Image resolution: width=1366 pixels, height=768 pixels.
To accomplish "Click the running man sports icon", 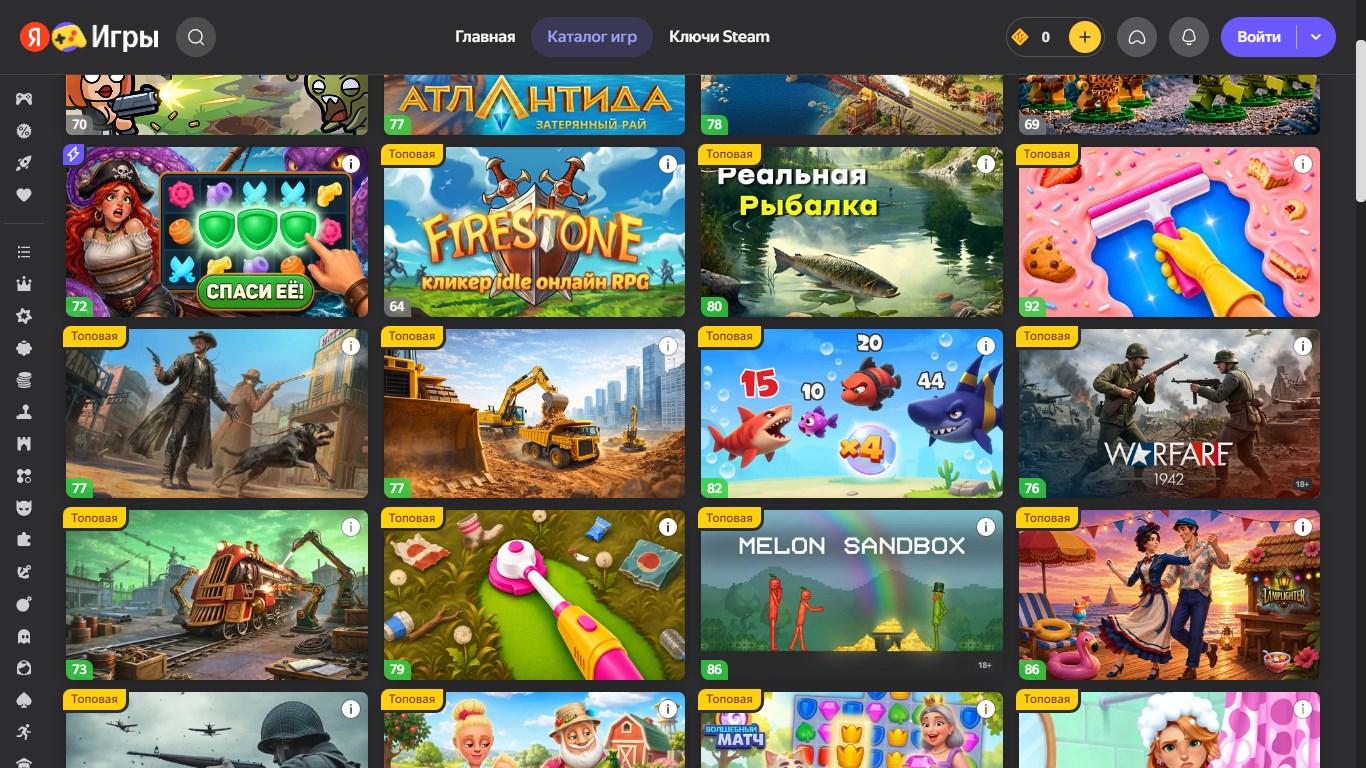I will point(24,732).
